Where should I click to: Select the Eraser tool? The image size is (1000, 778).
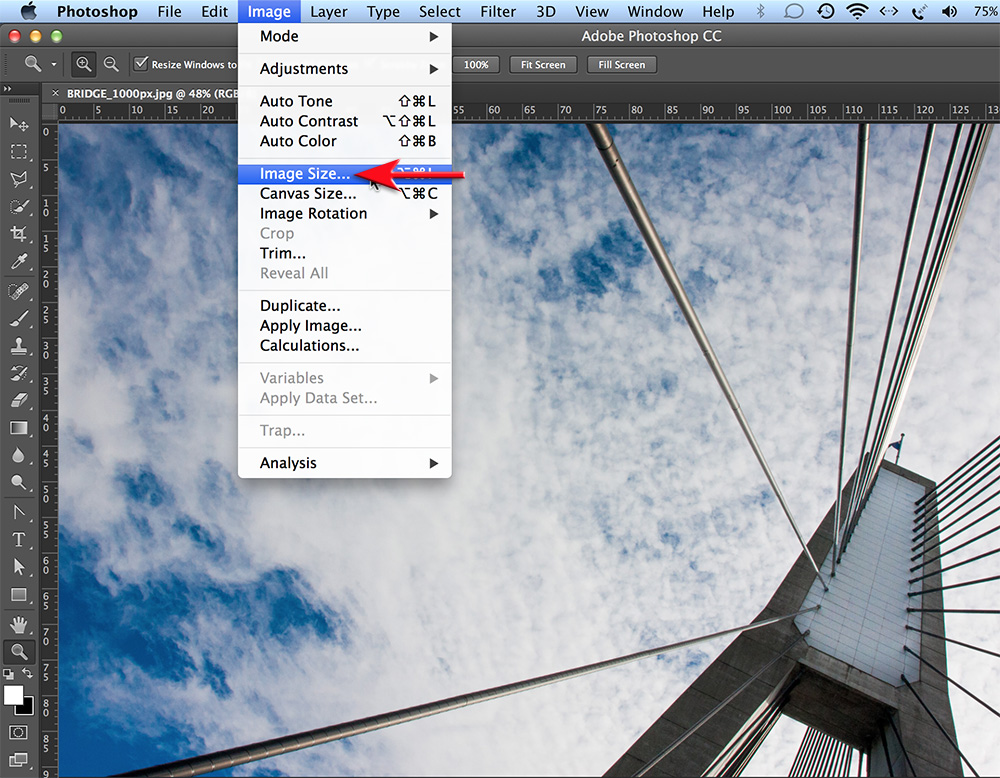click(x=20, y=399)
